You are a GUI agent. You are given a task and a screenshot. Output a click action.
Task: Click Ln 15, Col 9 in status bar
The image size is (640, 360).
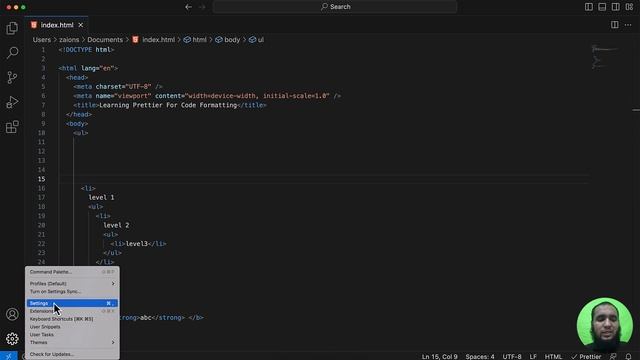click(x=440, y=356)
